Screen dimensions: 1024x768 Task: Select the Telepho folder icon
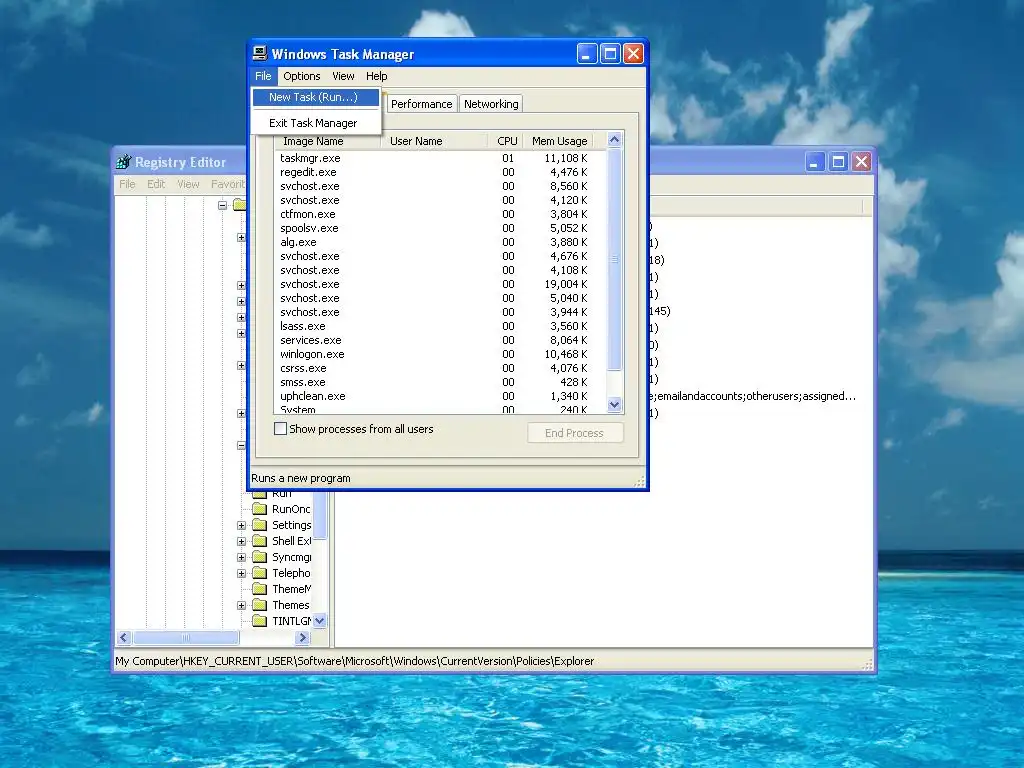point(260,573)
